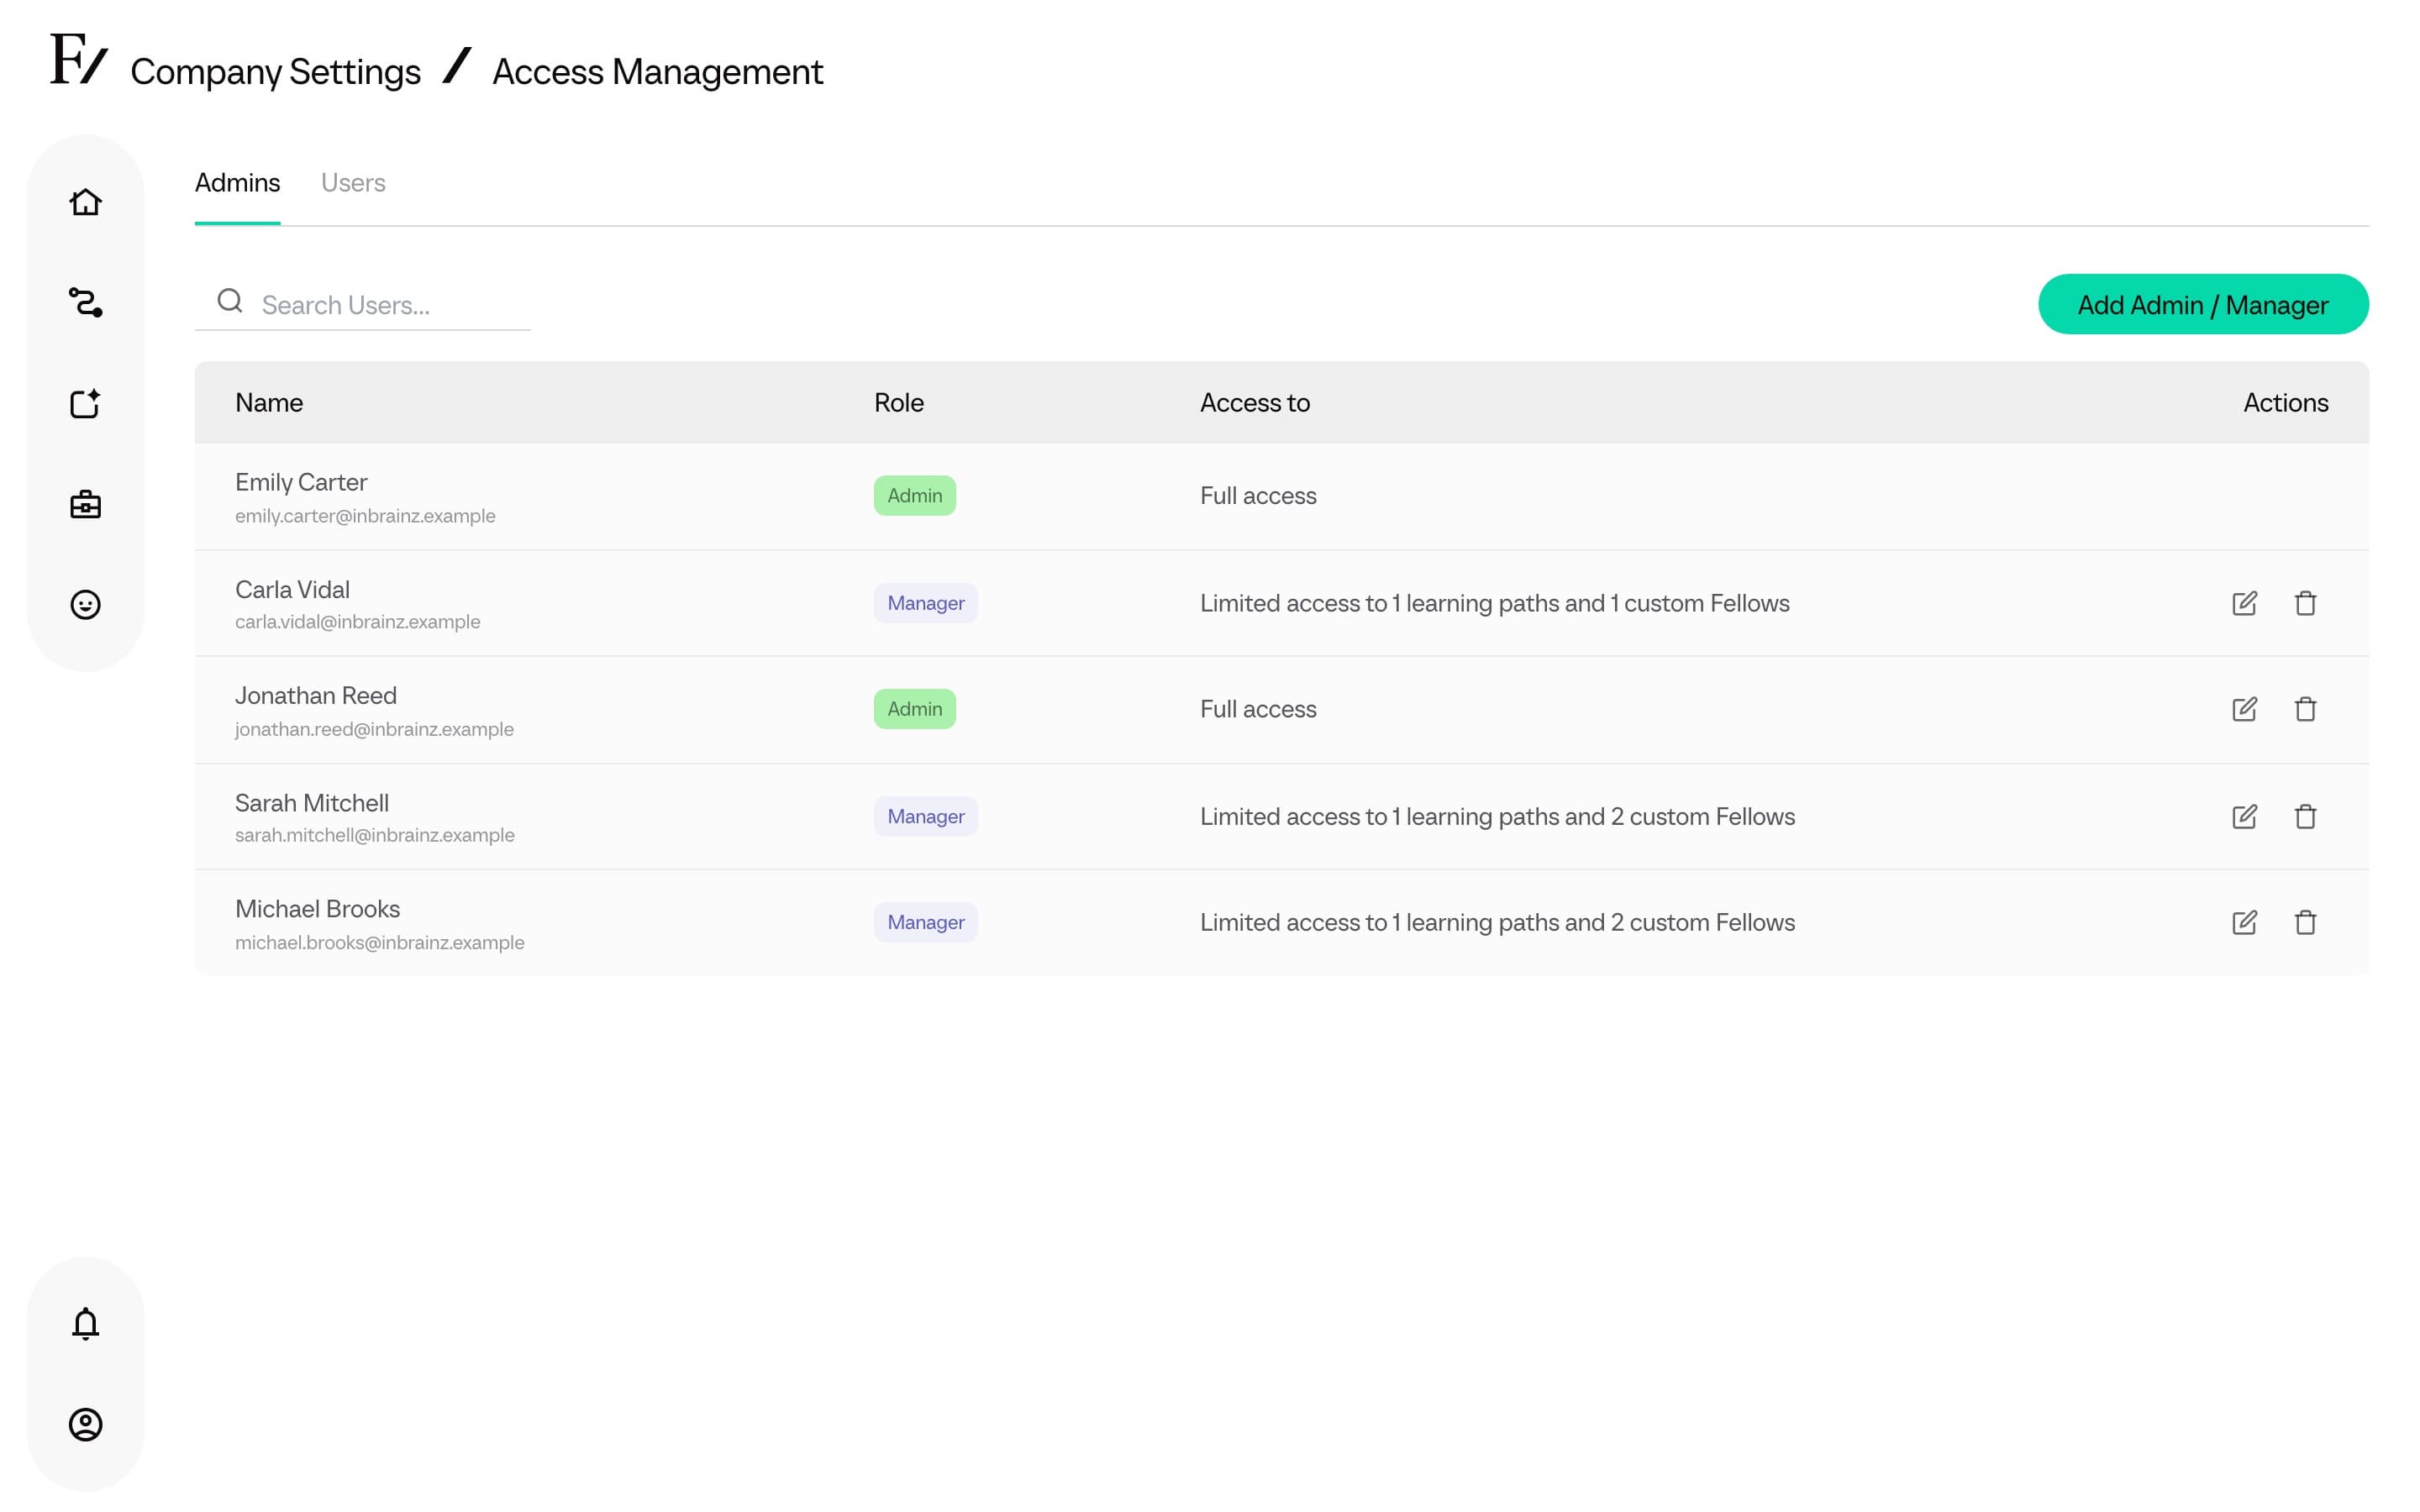Click the Role column header
This screenshot has height=1512, width=2420.
pos(899,403)
